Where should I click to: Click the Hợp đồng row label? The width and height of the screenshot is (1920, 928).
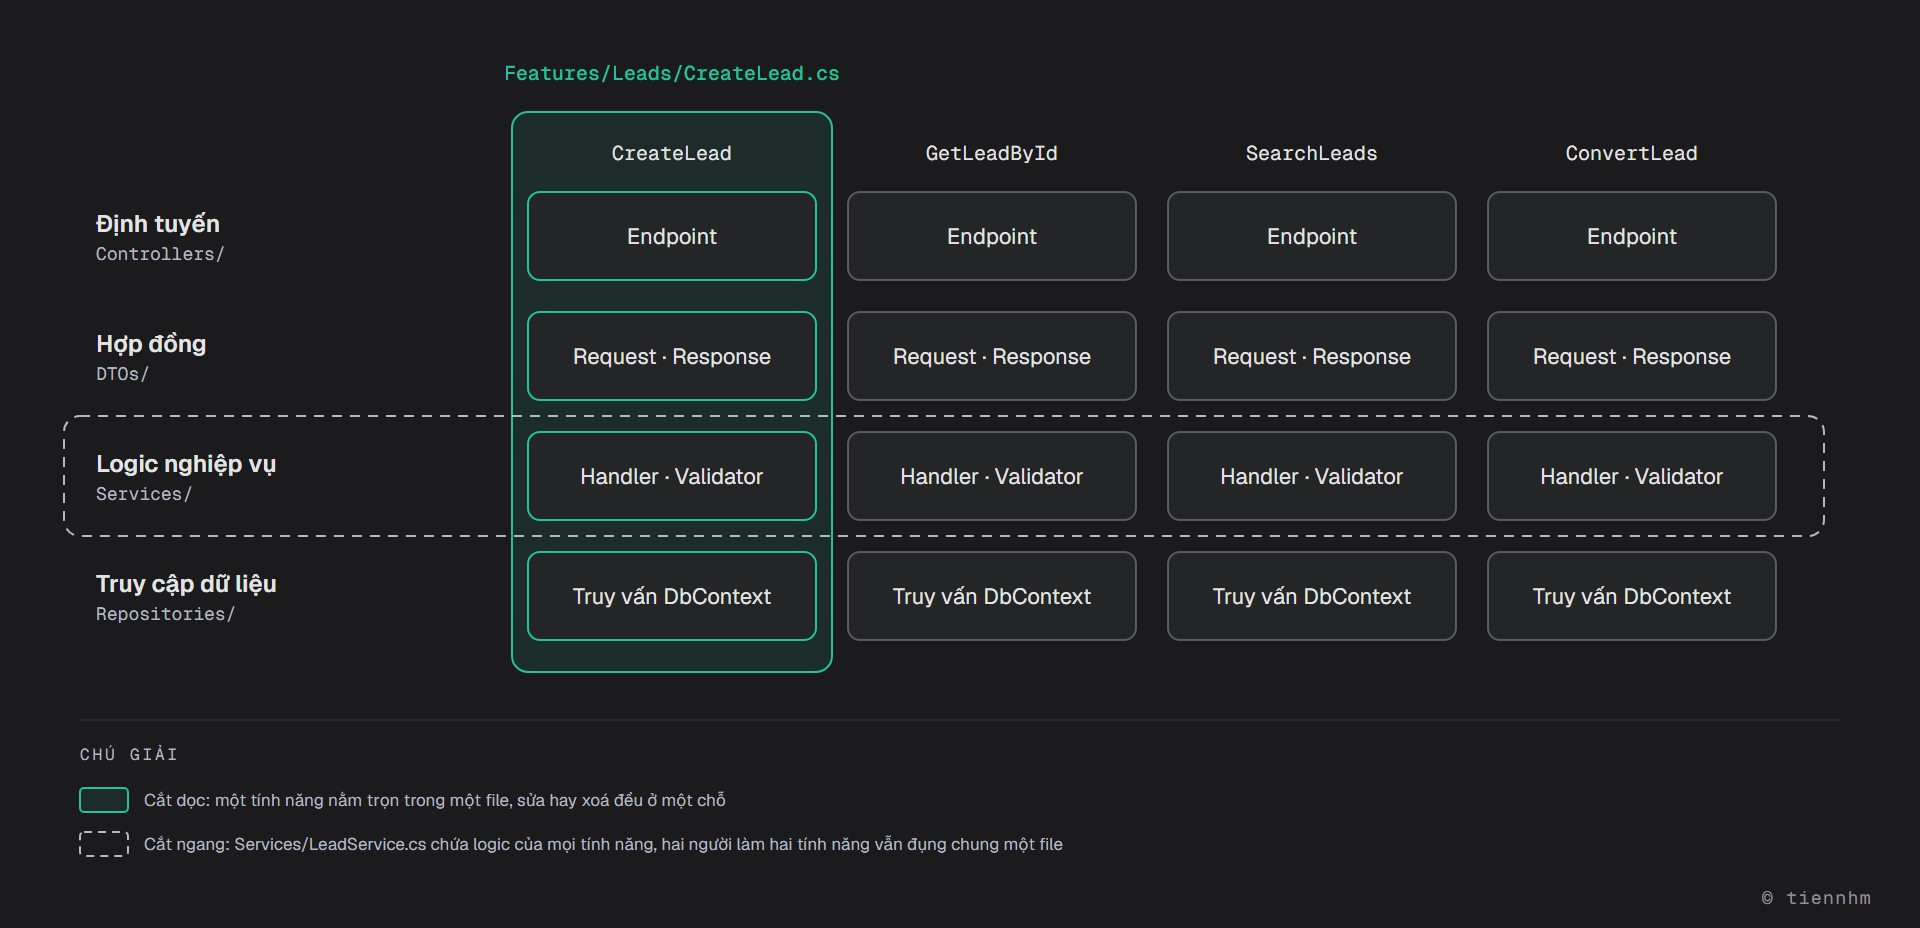(151, 344)
